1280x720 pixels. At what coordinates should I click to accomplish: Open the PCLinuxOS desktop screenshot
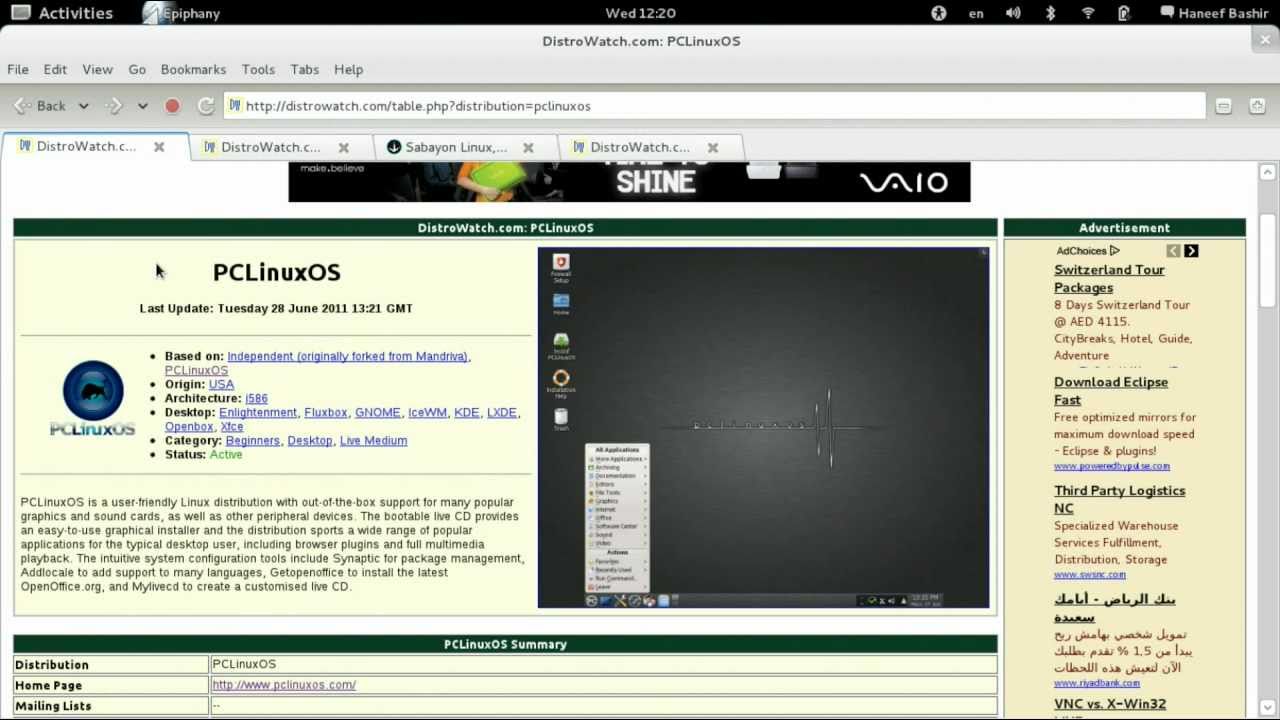(763, 428)
